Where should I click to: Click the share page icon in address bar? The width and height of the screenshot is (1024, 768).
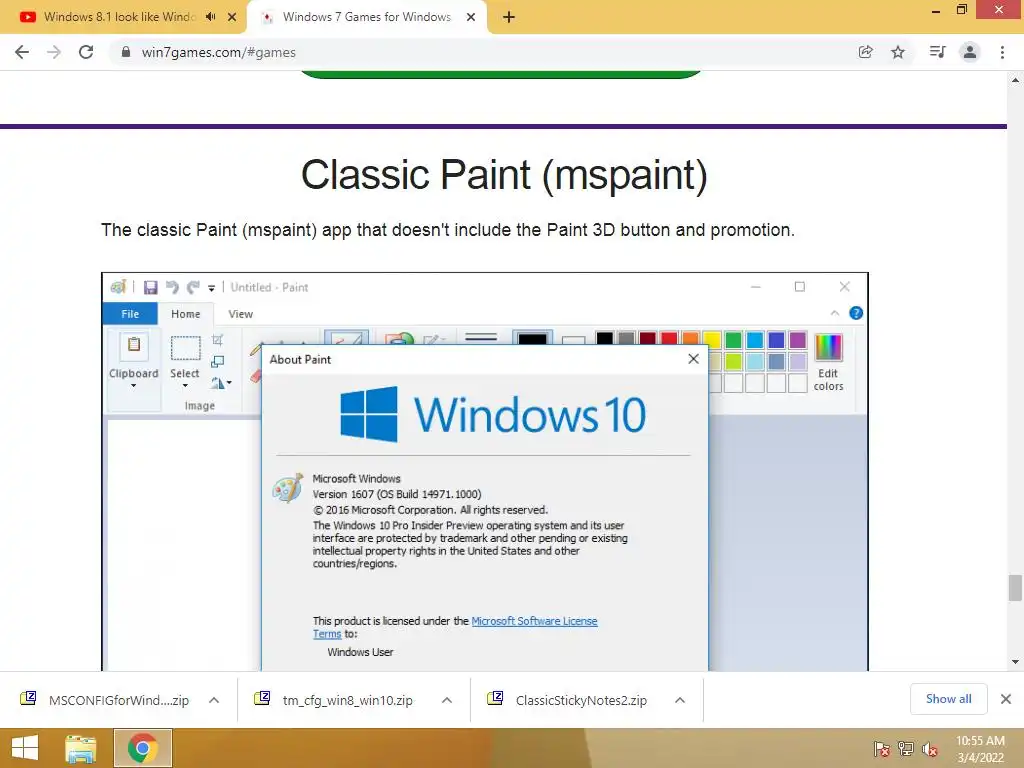point(866,52)
